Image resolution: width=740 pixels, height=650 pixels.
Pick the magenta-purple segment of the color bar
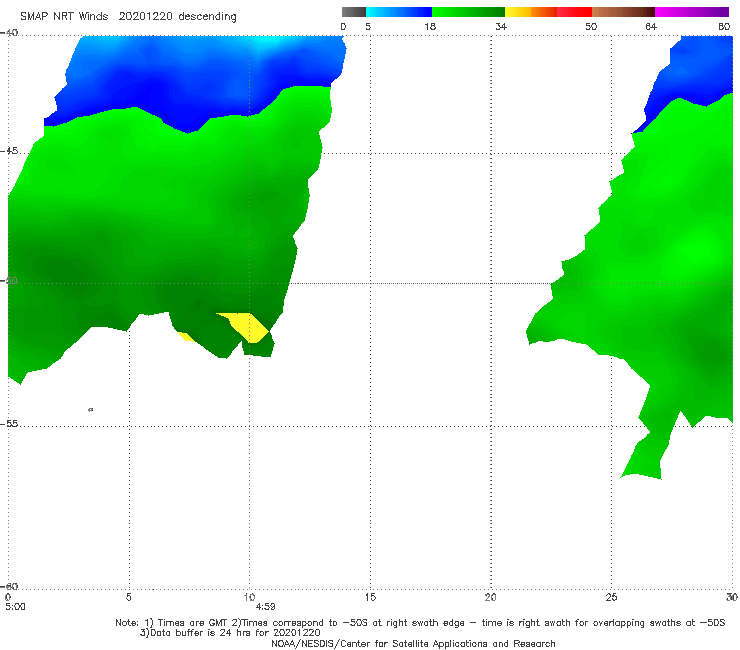tap(692, 12)
